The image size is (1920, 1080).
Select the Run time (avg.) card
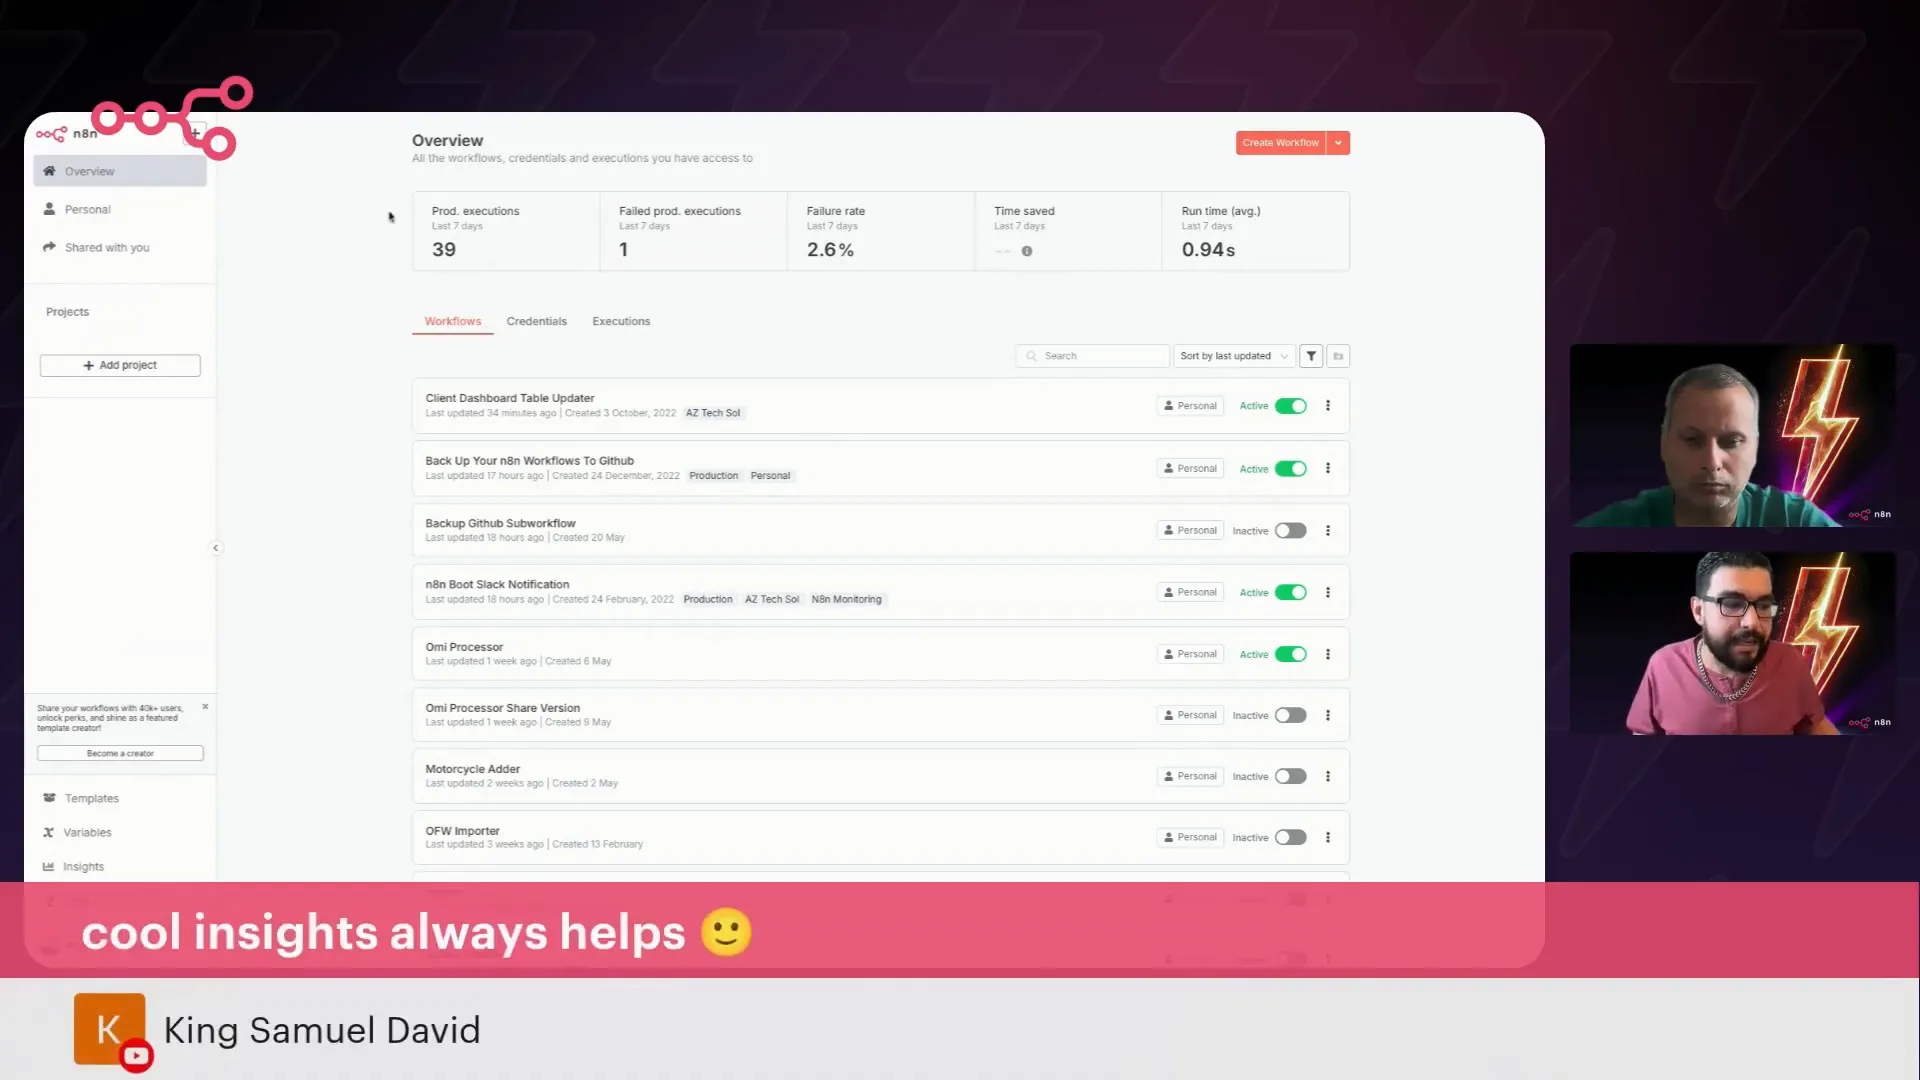click(x=1255, y=231)
